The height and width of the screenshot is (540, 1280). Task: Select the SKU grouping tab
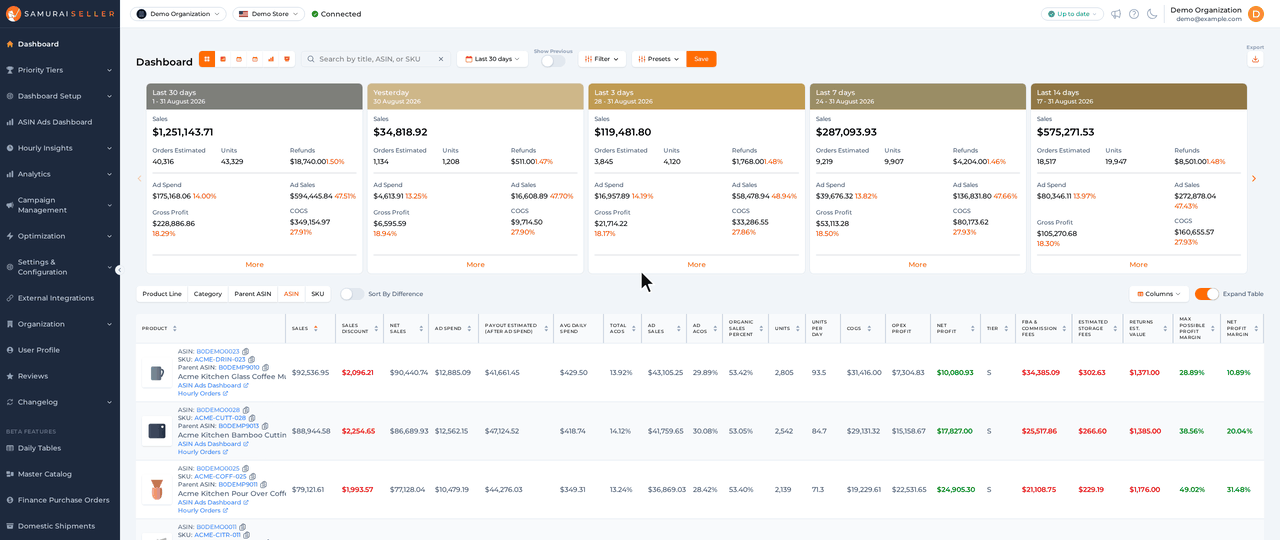[x=318, y=294]
